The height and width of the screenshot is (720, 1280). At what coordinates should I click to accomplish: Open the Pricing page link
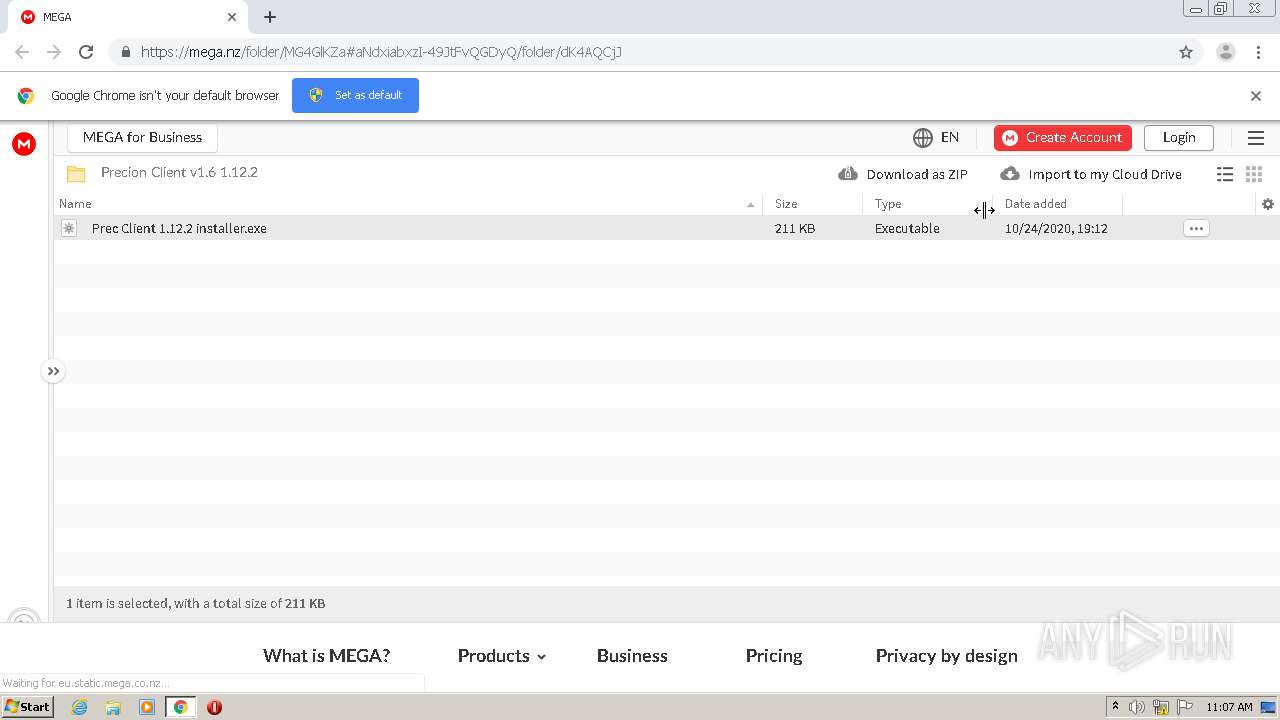click(x=774, y=656)
